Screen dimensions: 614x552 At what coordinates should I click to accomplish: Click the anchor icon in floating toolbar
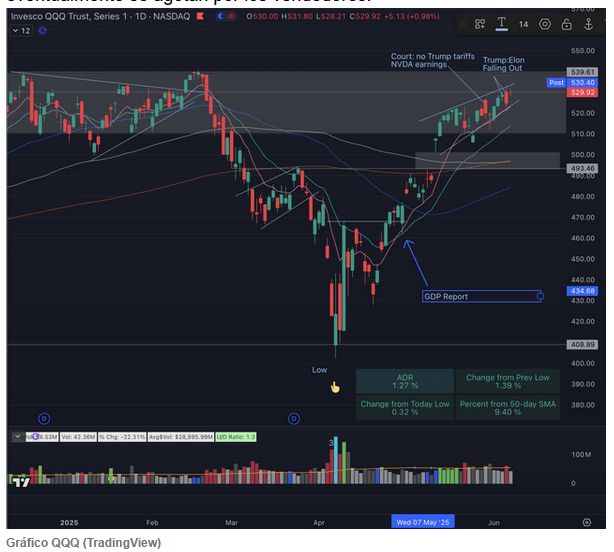point(588,24)
